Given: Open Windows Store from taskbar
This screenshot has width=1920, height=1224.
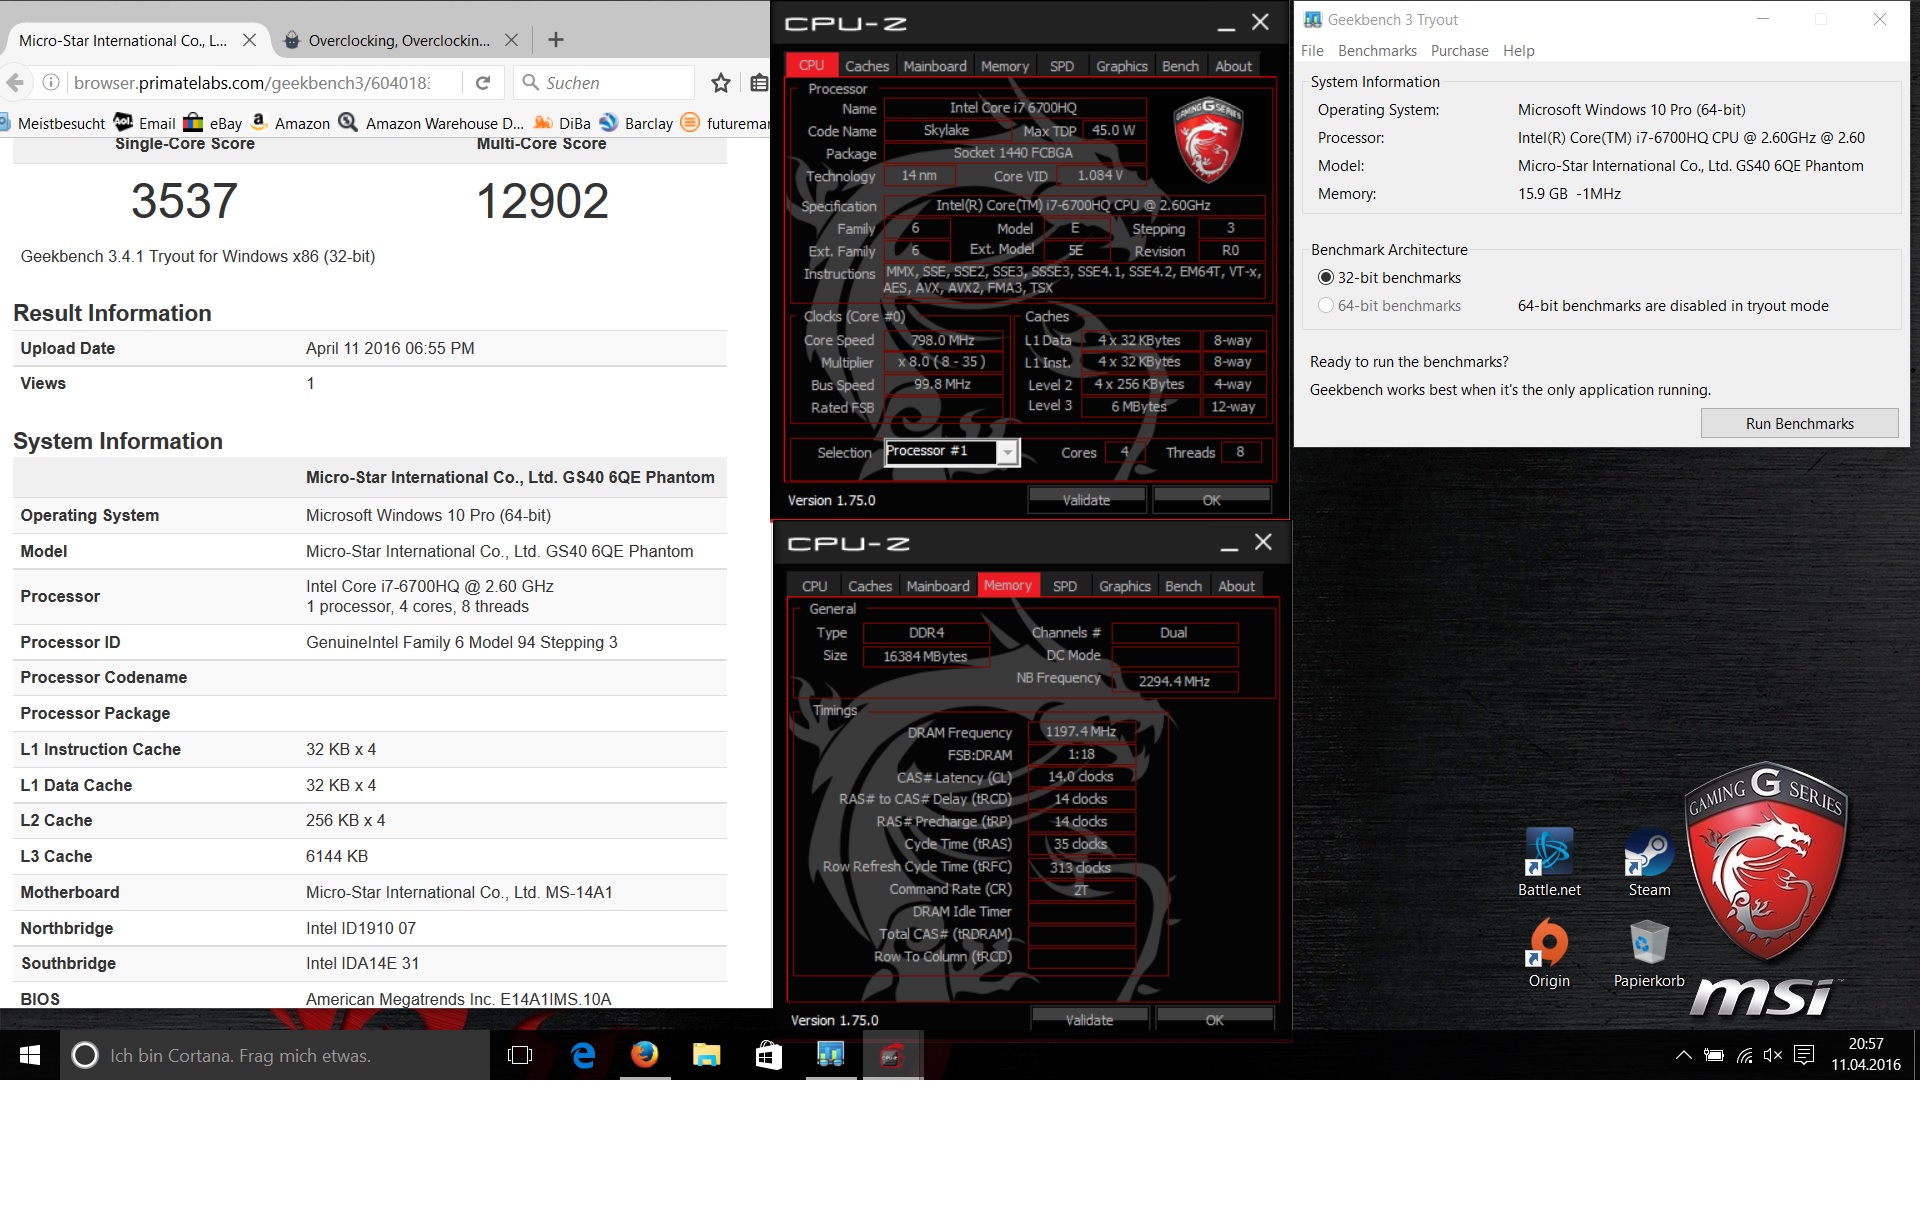Looking at the screenshot, I should pyautogui.click(x=769, y=1055).
